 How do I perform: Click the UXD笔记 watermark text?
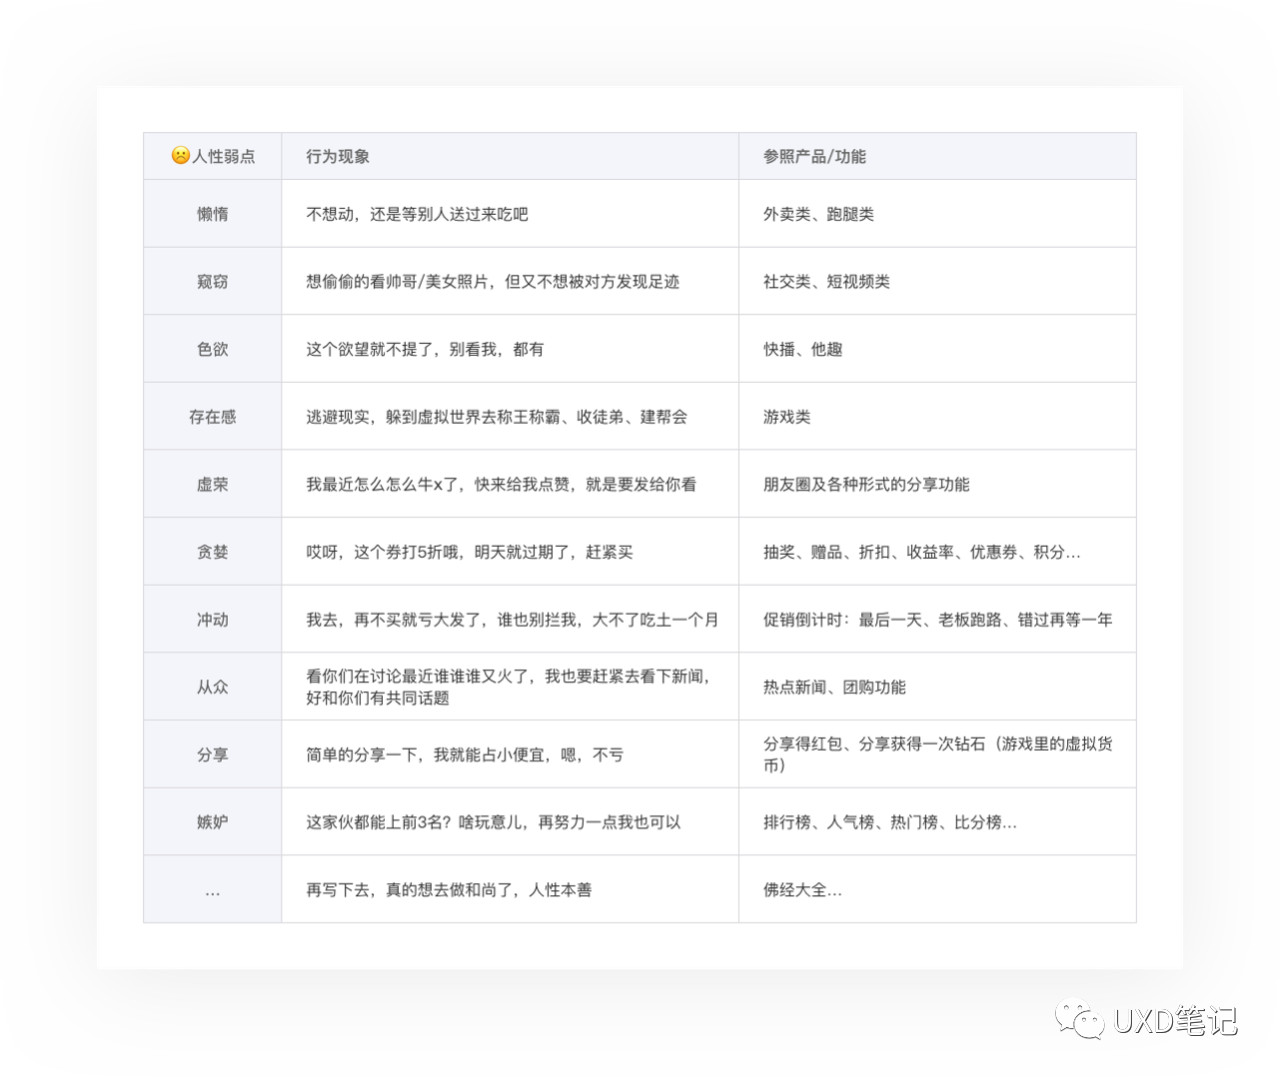coord(1175,1021)
